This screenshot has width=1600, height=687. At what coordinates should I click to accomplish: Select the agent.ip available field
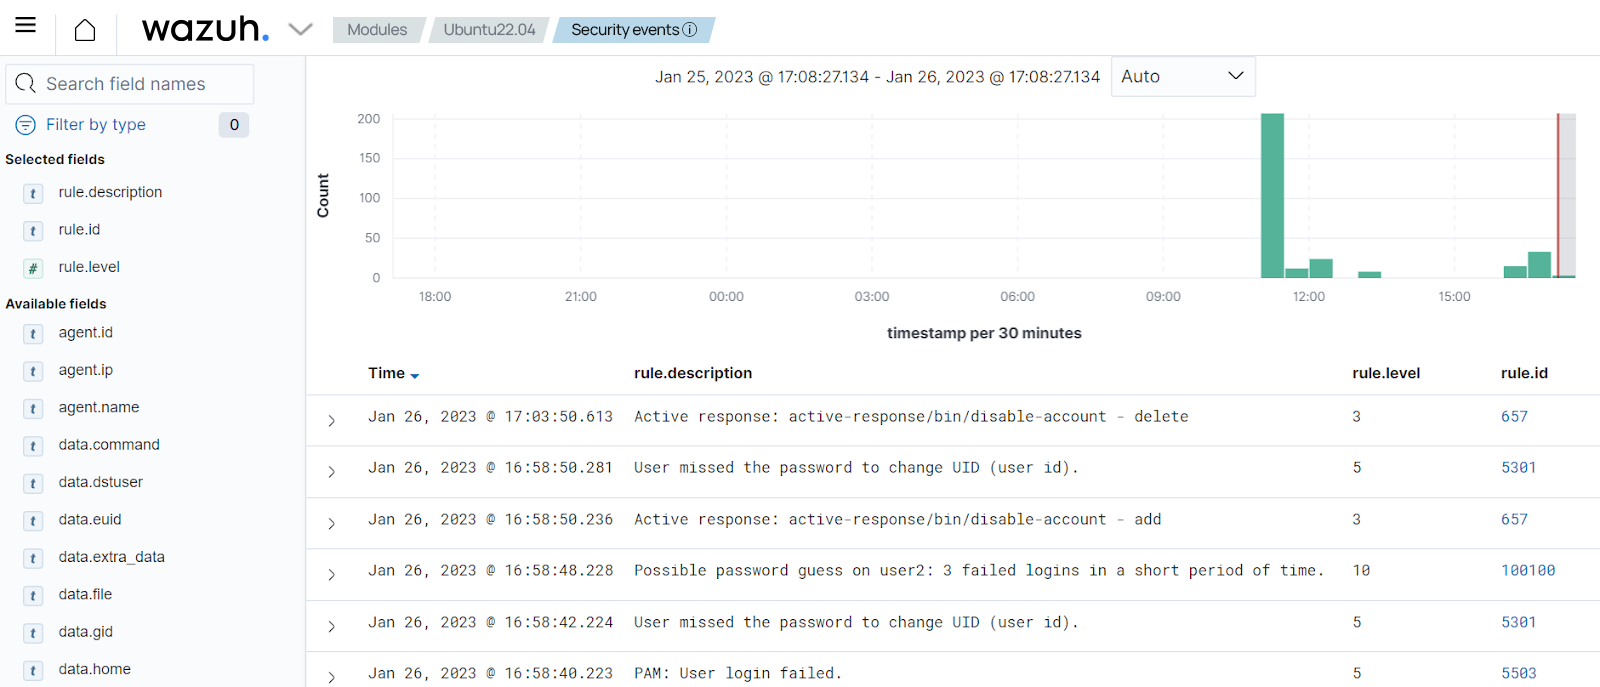[85, 370]
